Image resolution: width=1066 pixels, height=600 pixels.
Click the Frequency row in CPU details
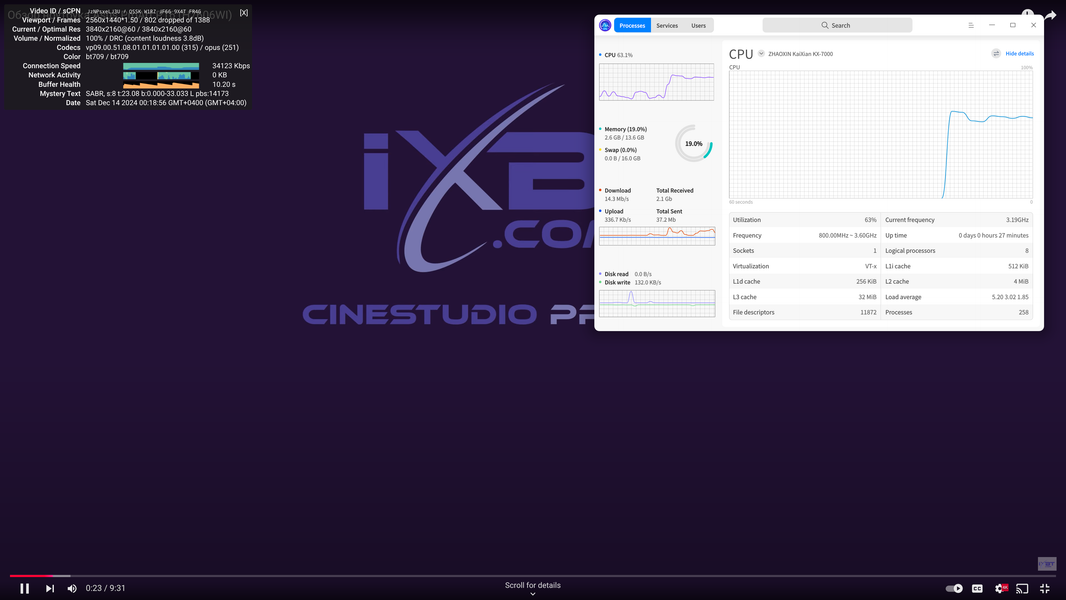(805, 235)
